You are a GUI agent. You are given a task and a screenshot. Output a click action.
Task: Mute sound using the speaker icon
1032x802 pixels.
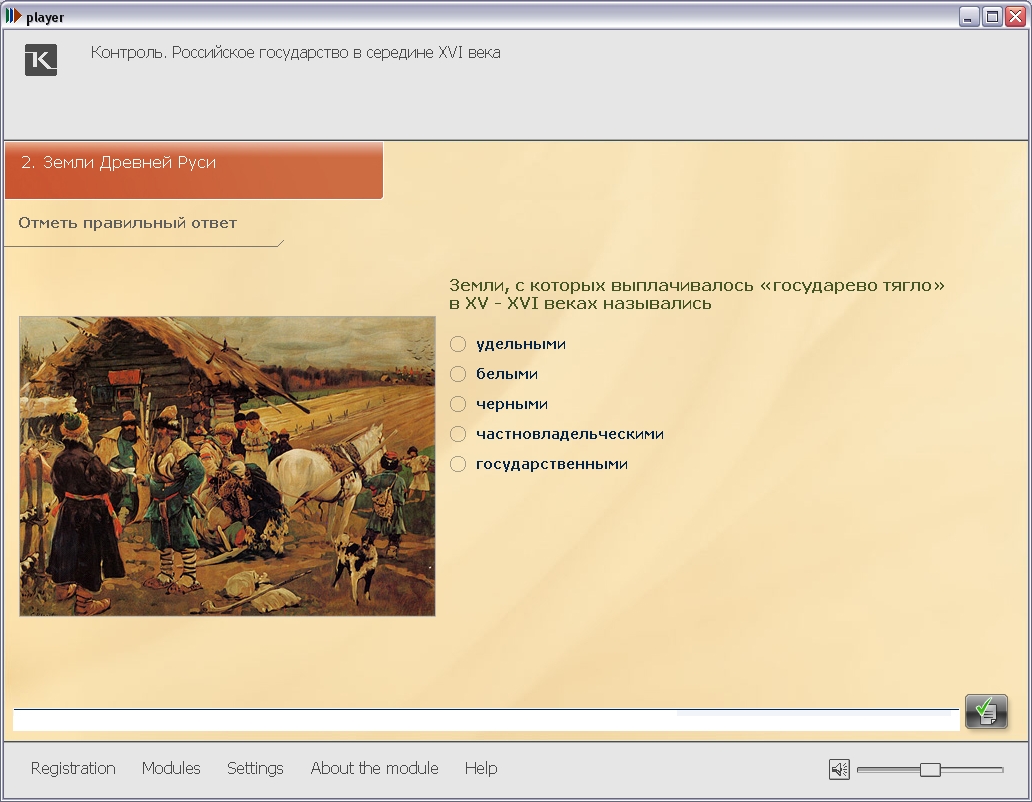(x=839, y=769)
